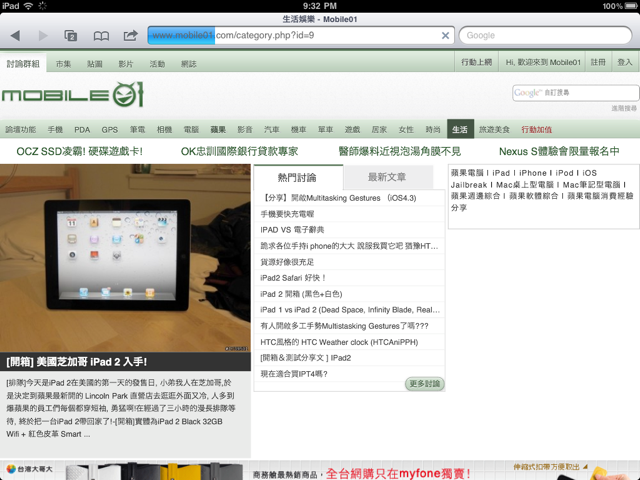The height and width of the screenshot is (480, 640).
Task: Open the 影音 category
Action: 245,129
